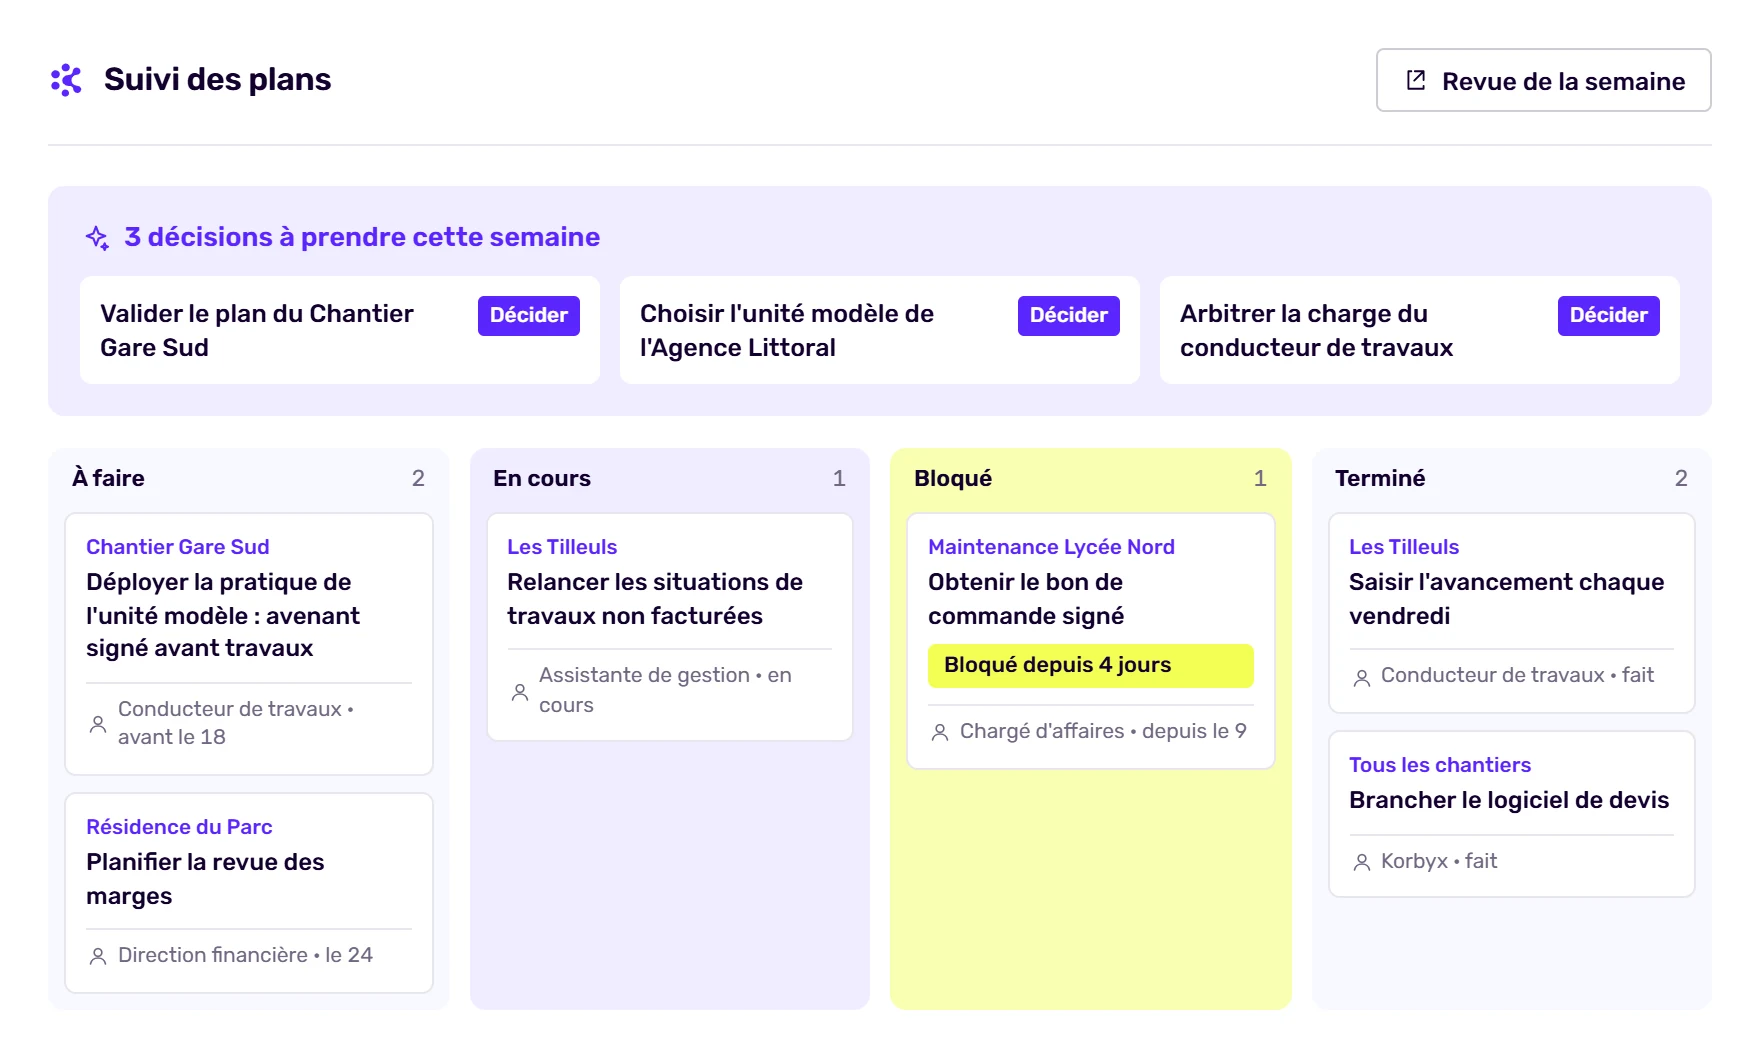Image resolution: width=1760 pixels, height=1058 pixels.
Task: Open card Saisir l'avancement chaque vendredi
Action: (1512, 613)
